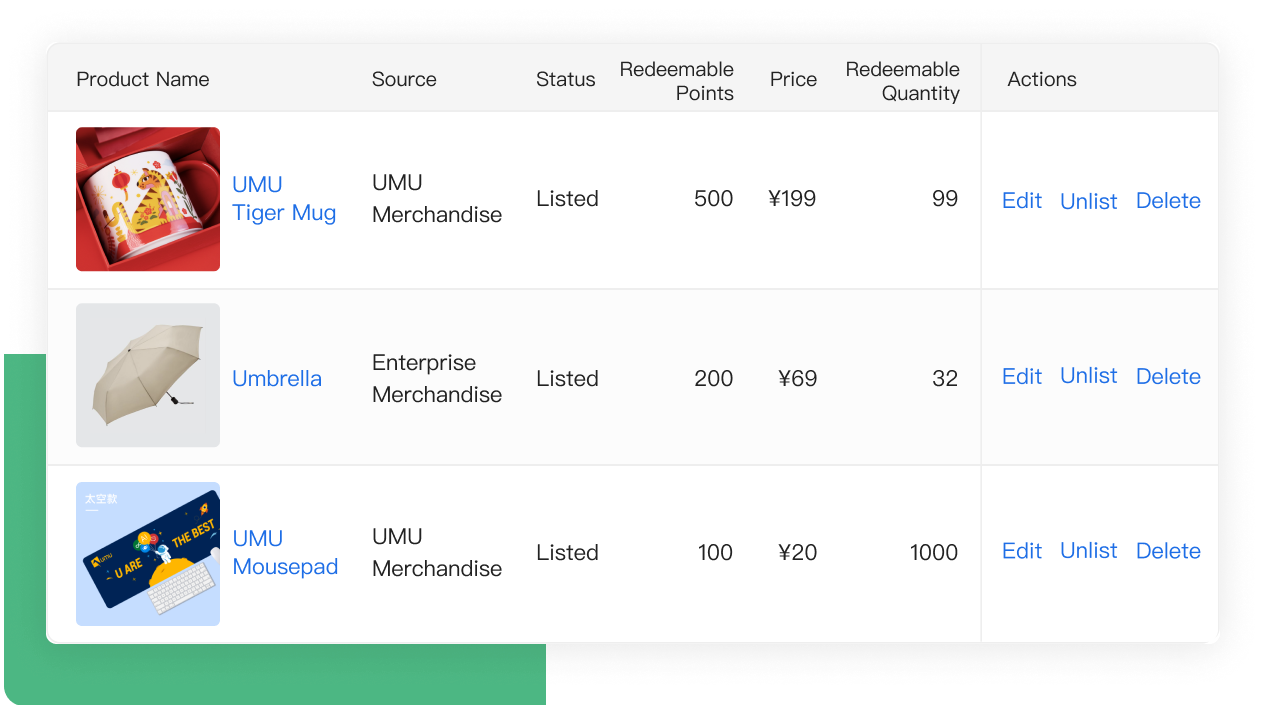The height and width of the screenshot is (705, 1264).
Task: Open the UMU Mousepad thumbnail image
Action: coord(148,554)
